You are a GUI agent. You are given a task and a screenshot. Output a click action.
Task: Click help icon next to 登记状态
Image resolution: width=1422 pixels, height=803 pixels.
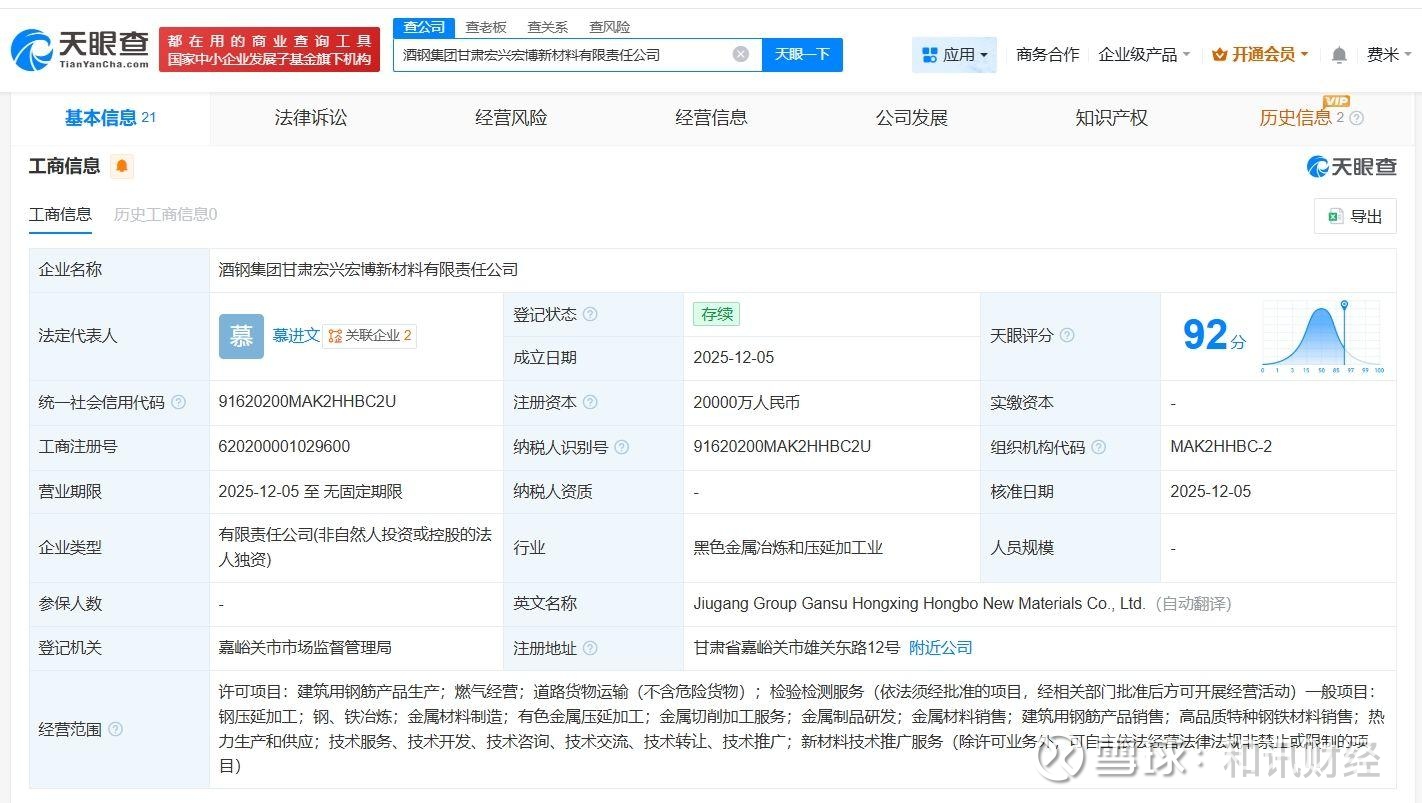pyautogui.click(x=590, y=314)
